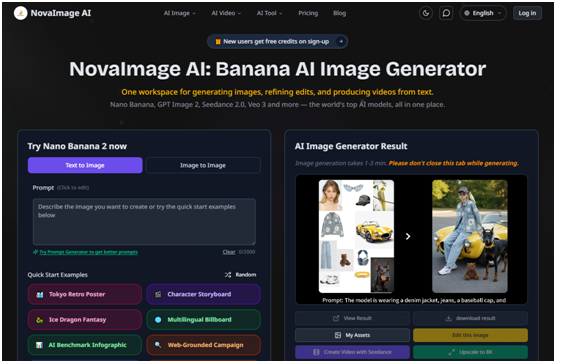Image resolution: width=562 pixels, height=363 pixels.
Task: Expand the AI Tool menu
Action: click(x=270, y=13)
